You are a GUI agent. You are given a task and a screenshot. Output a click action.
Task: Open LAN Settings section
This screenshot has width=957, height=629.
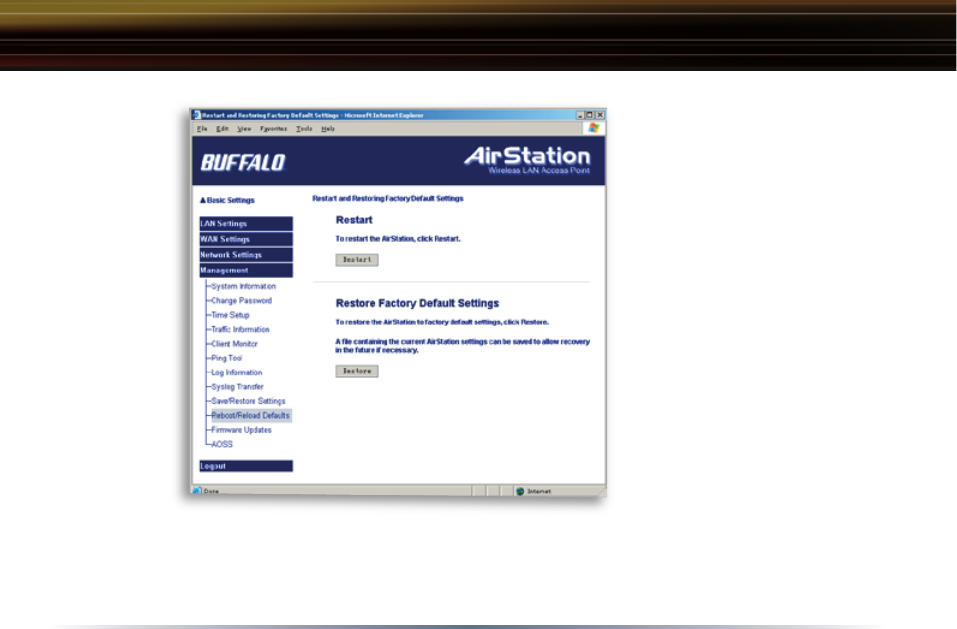pos(246,223)
